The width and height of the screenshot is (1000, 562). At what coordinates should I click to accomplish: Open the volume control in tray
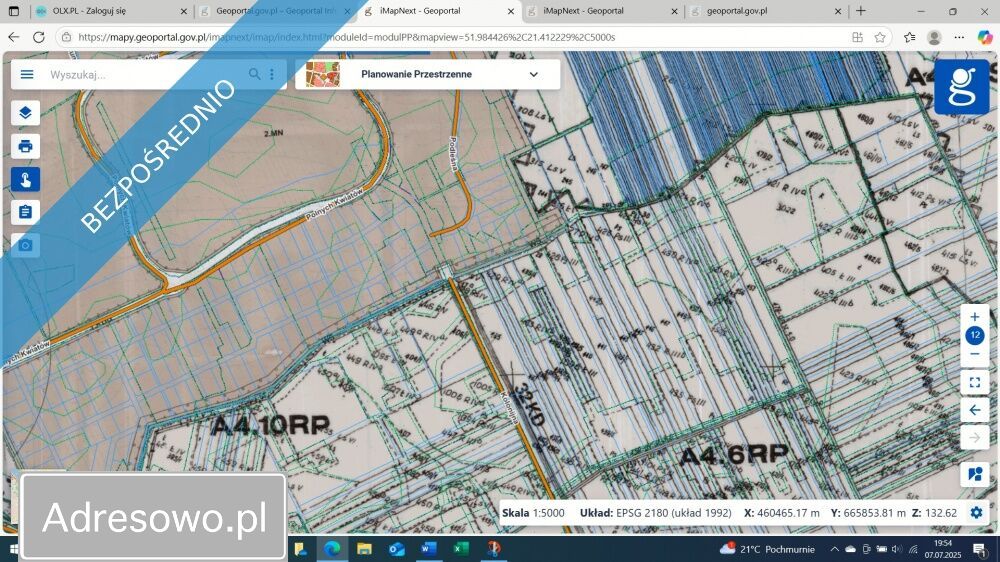pos(897,549)
